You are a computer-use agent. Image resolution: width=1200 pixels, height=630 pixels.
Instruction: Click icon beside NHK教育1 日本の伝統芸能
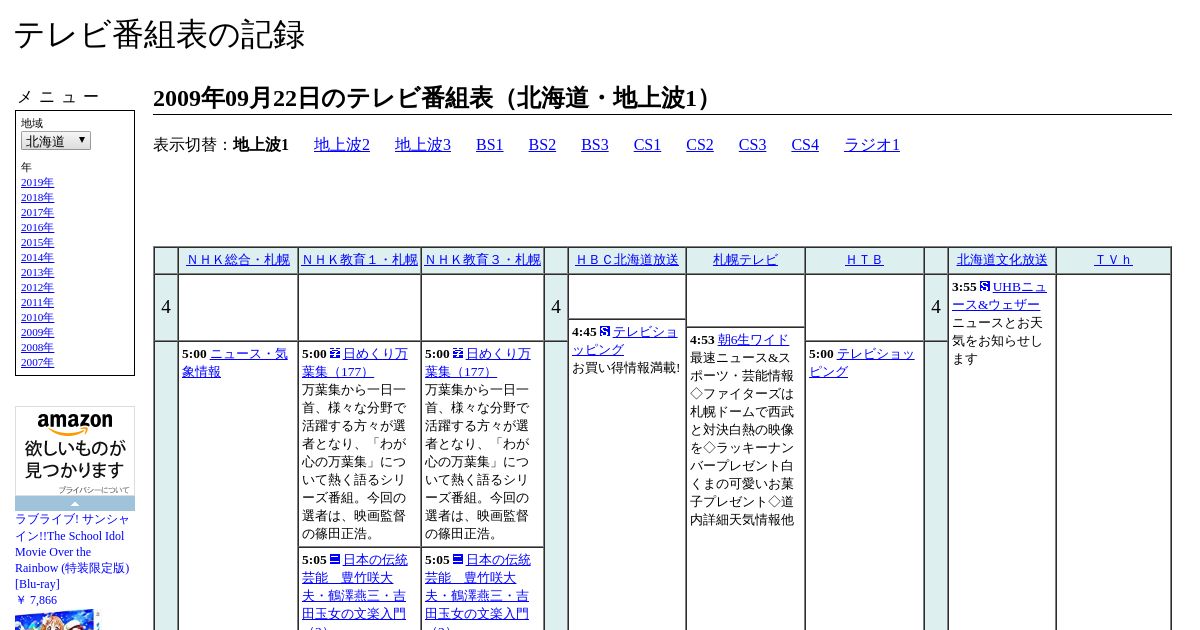(x=335, y=559)
